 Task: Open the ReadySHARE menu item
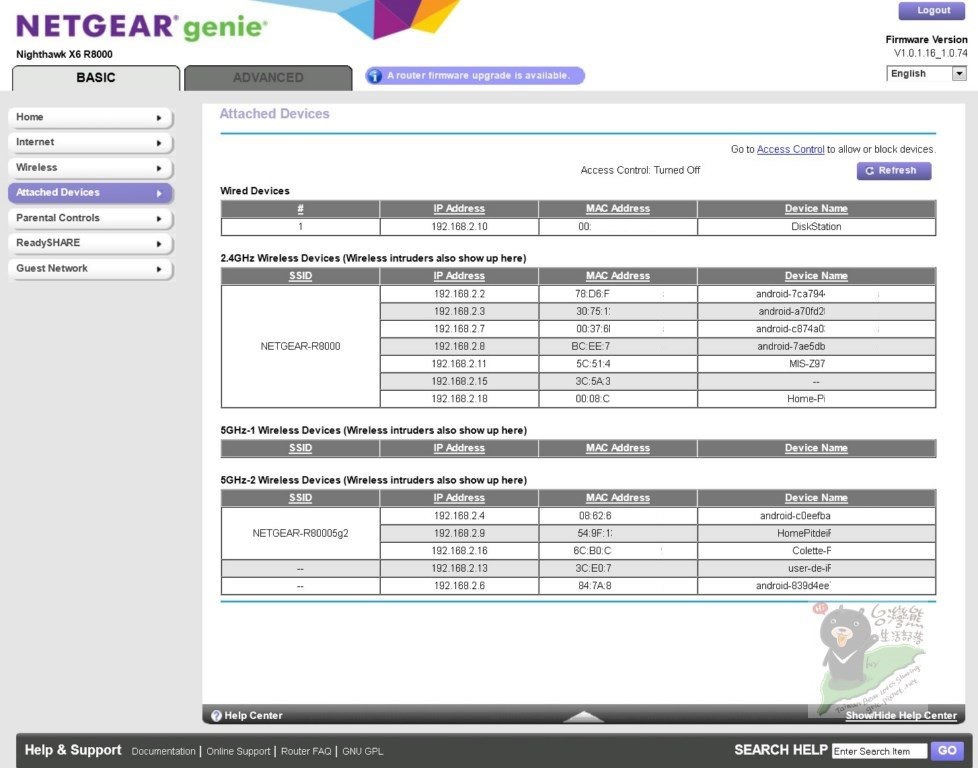click(90, 243)
